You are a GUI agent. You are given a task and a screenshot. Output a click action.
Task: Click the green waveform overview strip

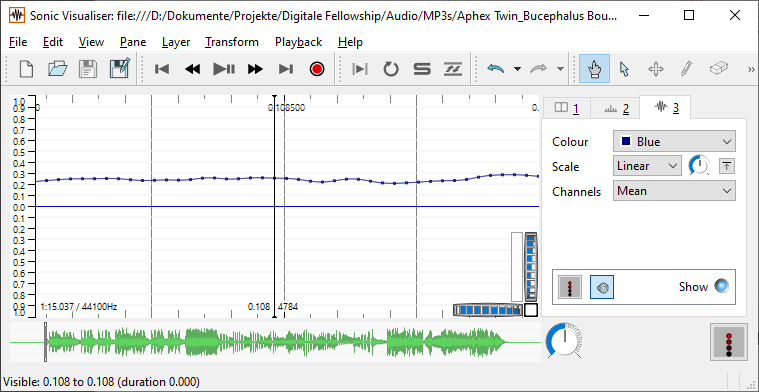(275, 342)
